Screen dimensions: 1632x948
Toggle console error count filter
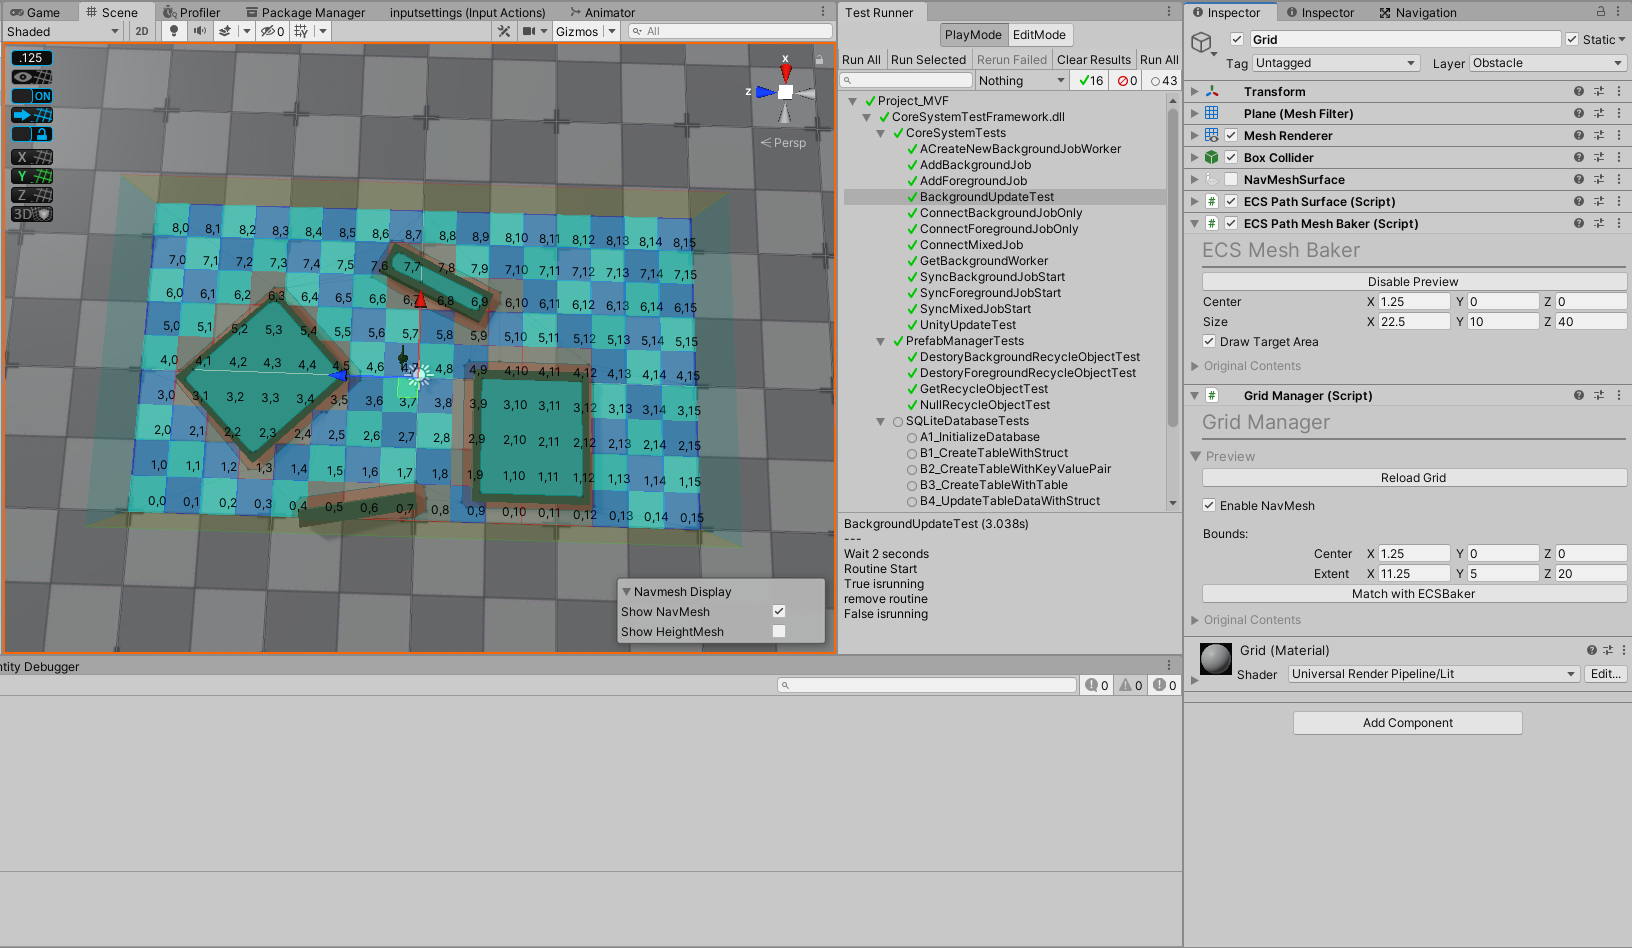(x=1164, y=685)
